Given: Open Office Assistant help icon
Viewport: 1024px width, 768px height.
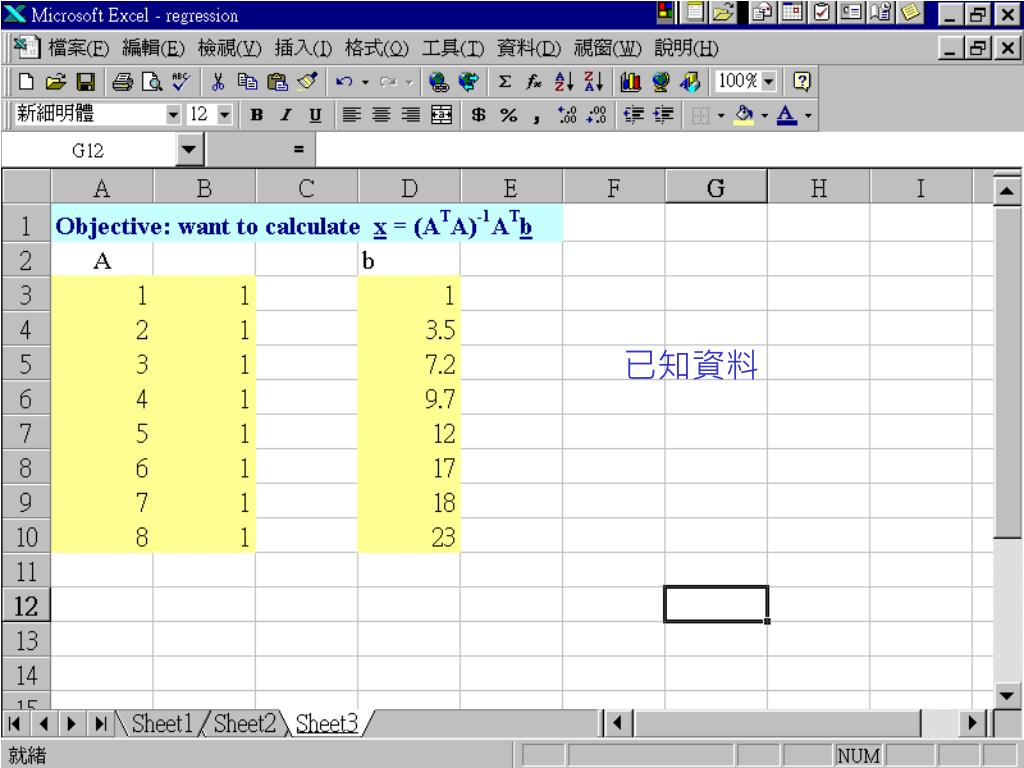Looking at the screenshot, I should [802, 82].
